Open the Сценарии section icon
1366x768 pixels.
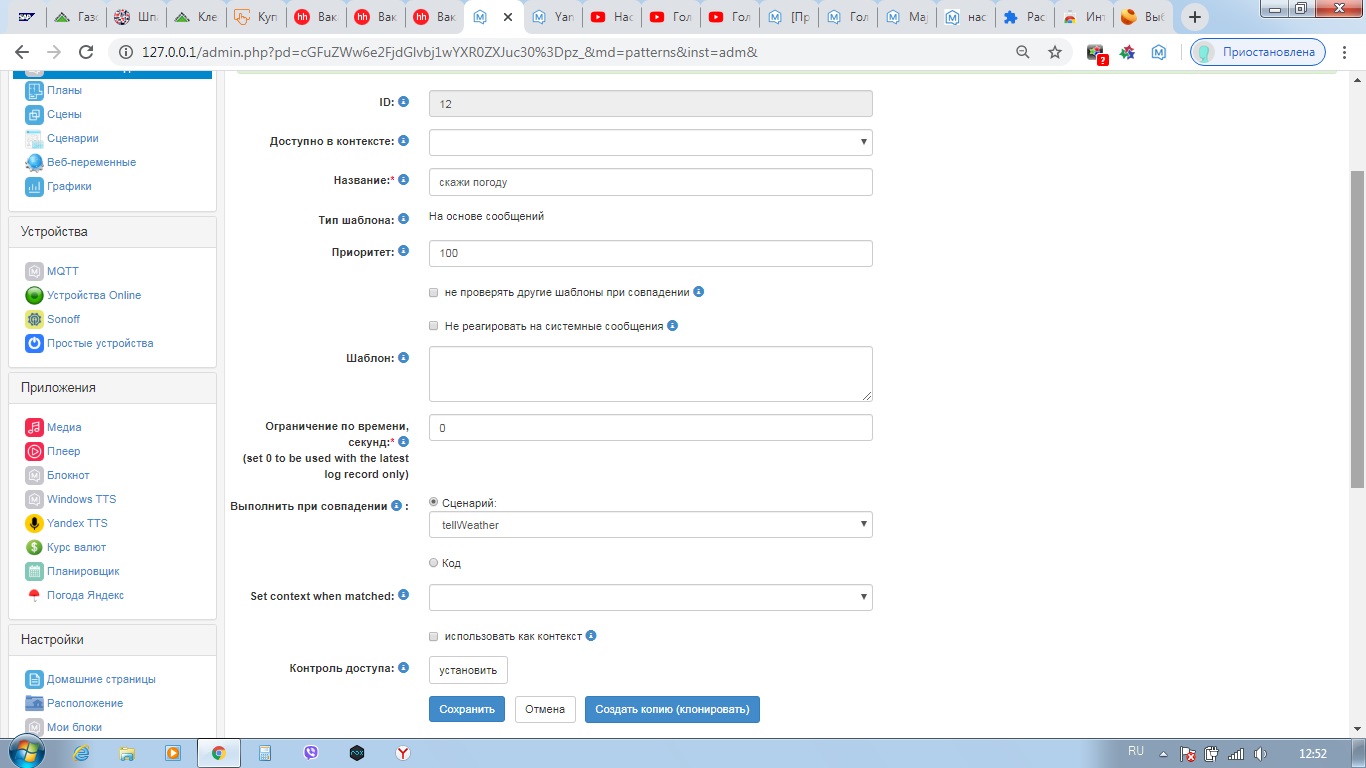(34, 138)
